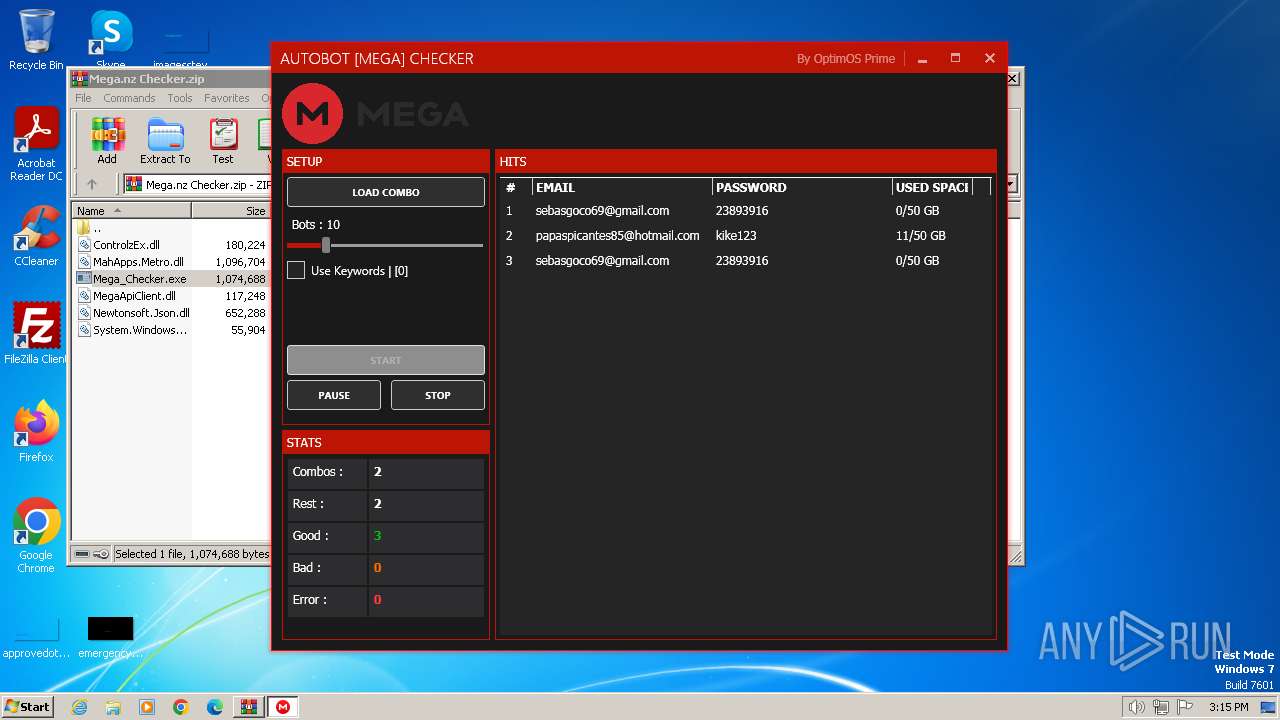Open Microsoft Edge from taskbar
Screen dimensions: 1280x720
215,707
